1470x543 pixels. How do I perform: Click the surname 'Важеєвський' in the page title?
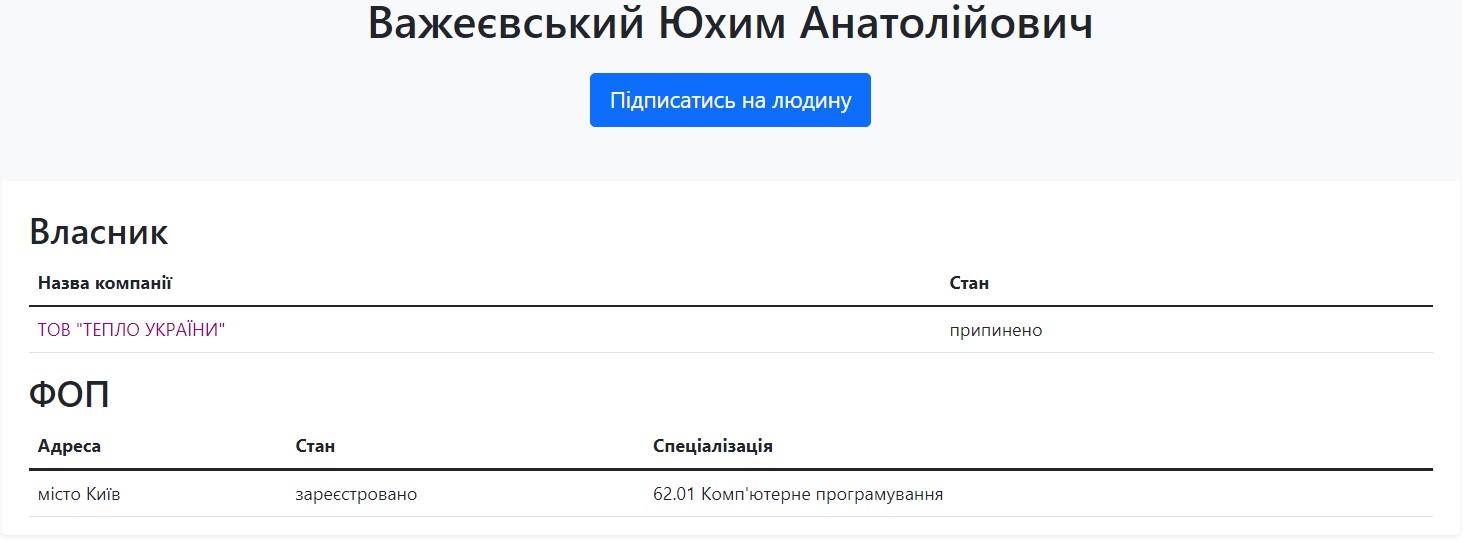tap(506, 24)
